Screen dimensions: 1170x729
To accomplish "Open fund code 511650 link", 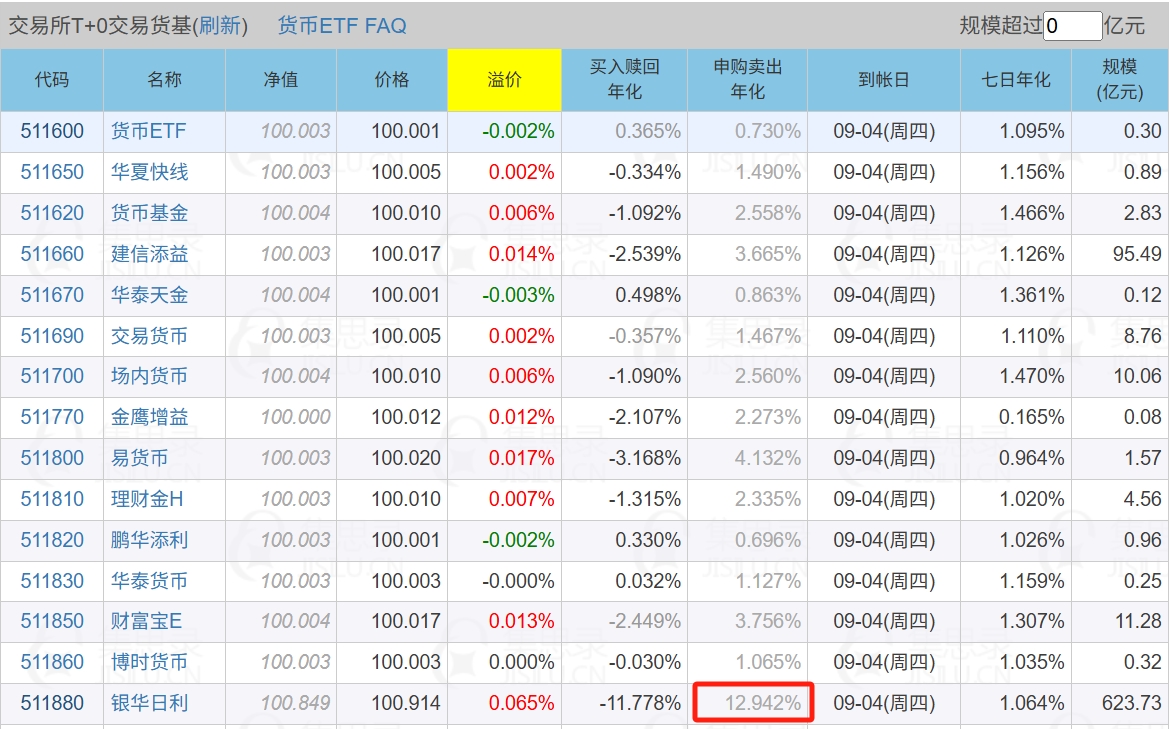I will [52, 172].
